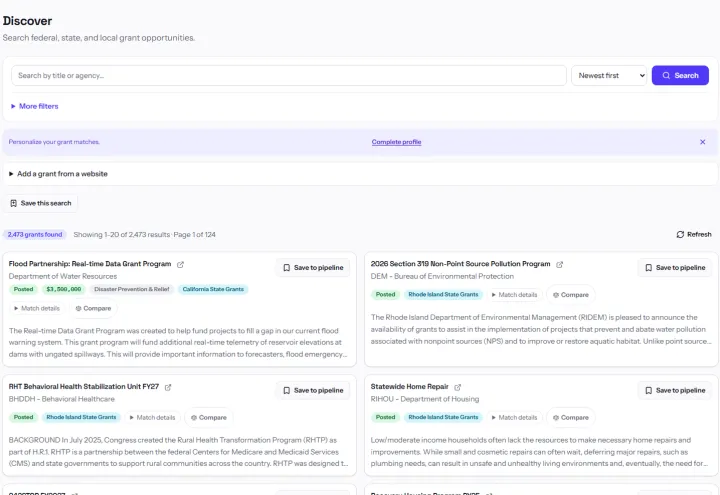Click Posted tag on Flood Partnership grant

coord(23,289)
